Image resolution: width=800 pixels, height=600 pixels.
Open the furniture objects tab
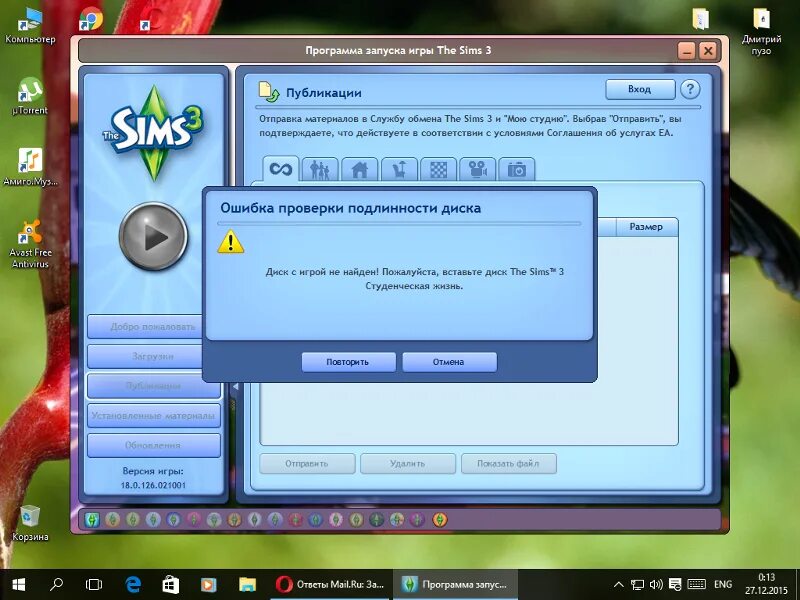pos(399,169)
